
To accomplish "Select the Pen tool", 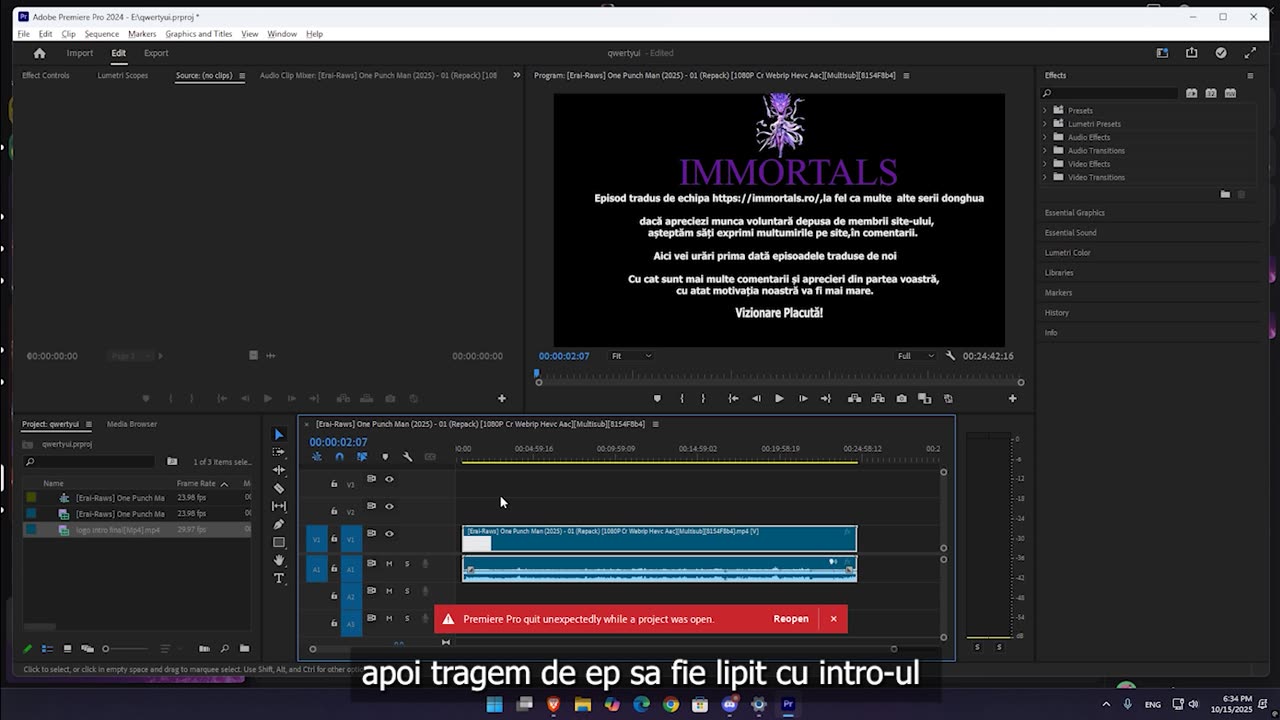I will pos(279,524).
